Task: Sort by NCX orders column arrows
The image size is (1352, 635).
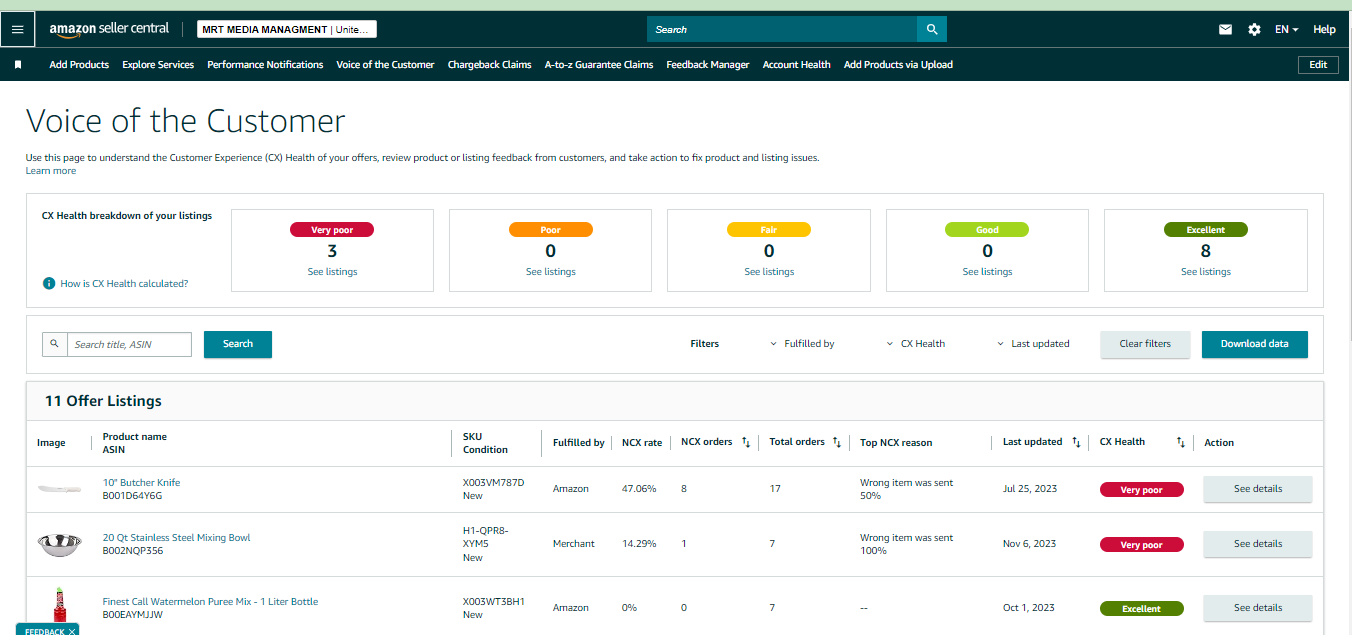Action: pos(746,442)
